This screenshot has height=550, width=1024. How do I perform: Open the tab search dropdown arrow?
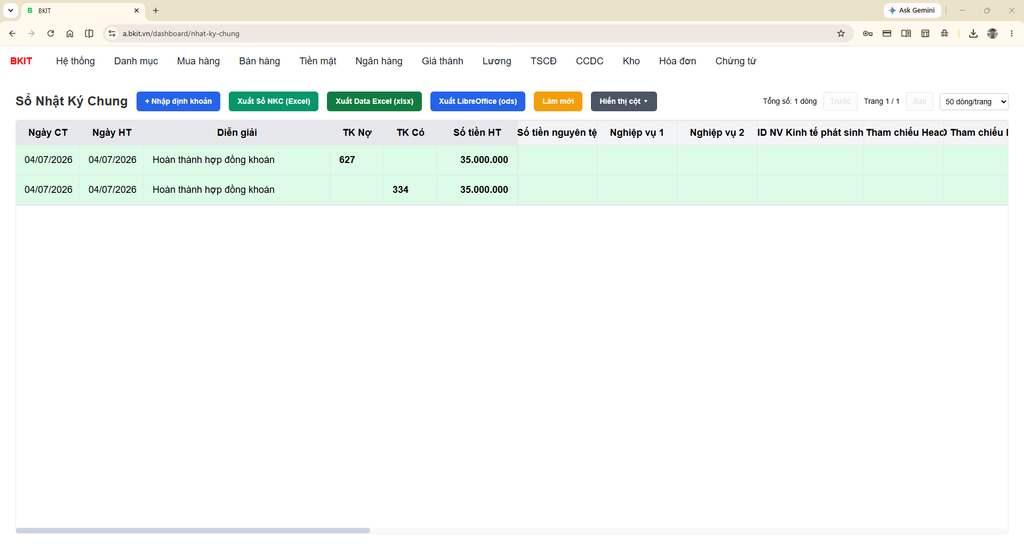[x=10, y=10]
